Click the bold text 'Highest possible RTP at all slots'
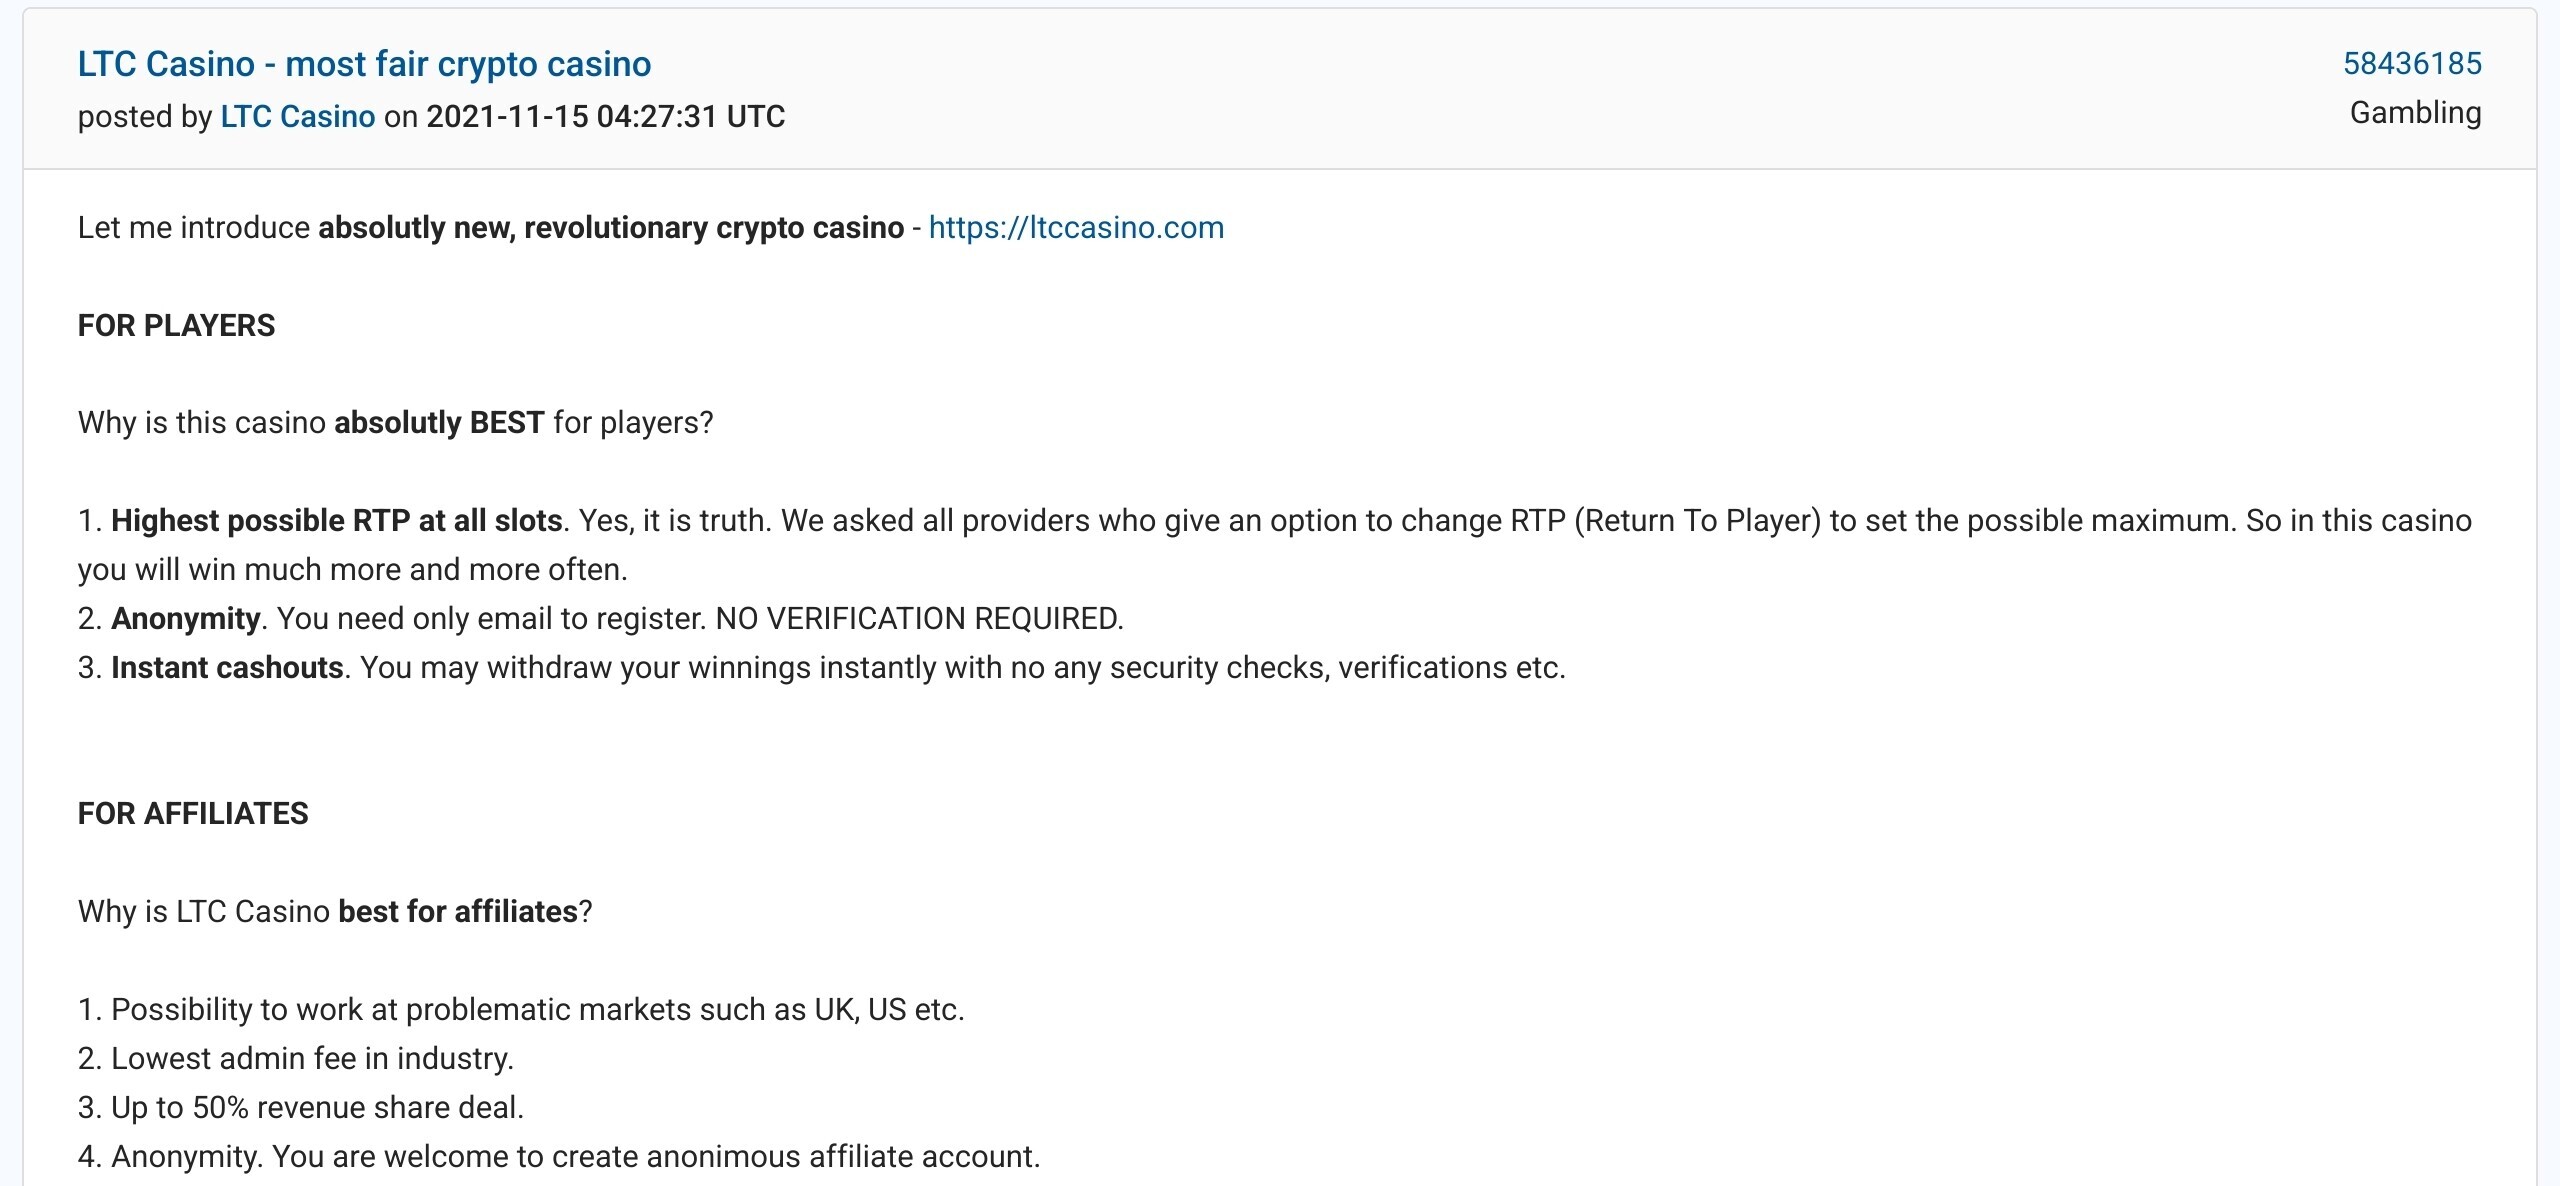 tap(337, 520)
